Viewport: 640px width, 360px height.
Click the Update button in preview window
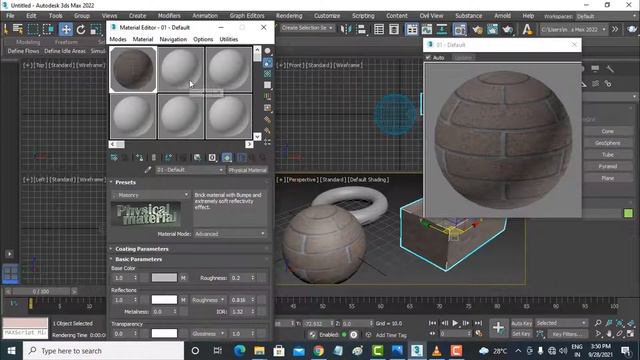click(463, 58)
